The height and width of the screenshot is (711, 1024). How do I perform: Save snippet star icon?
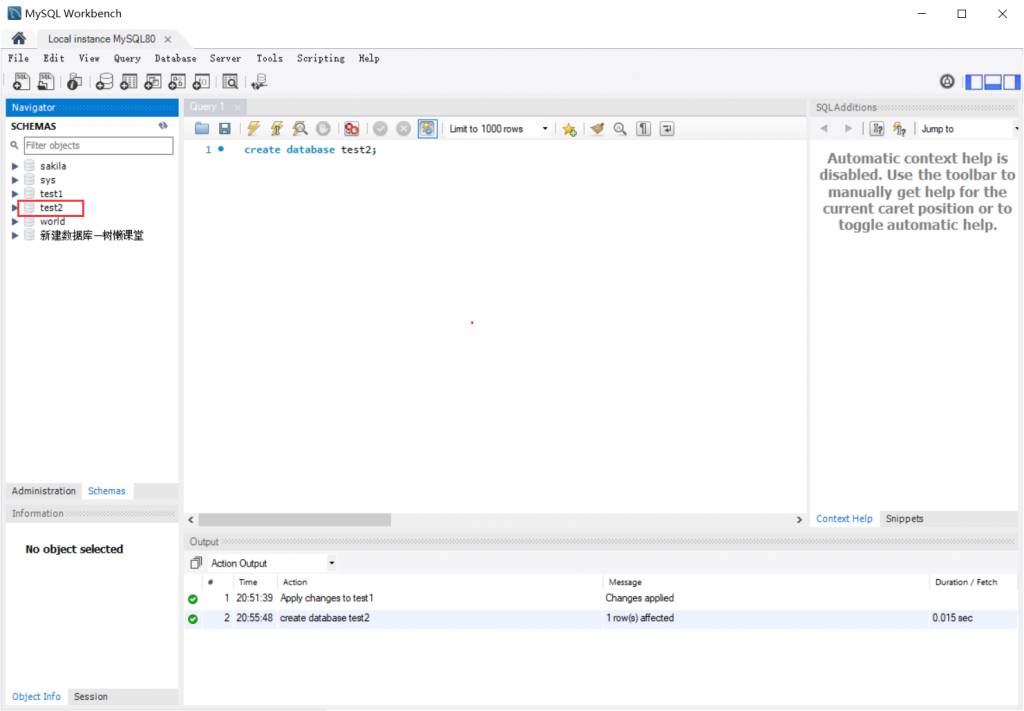569,129
